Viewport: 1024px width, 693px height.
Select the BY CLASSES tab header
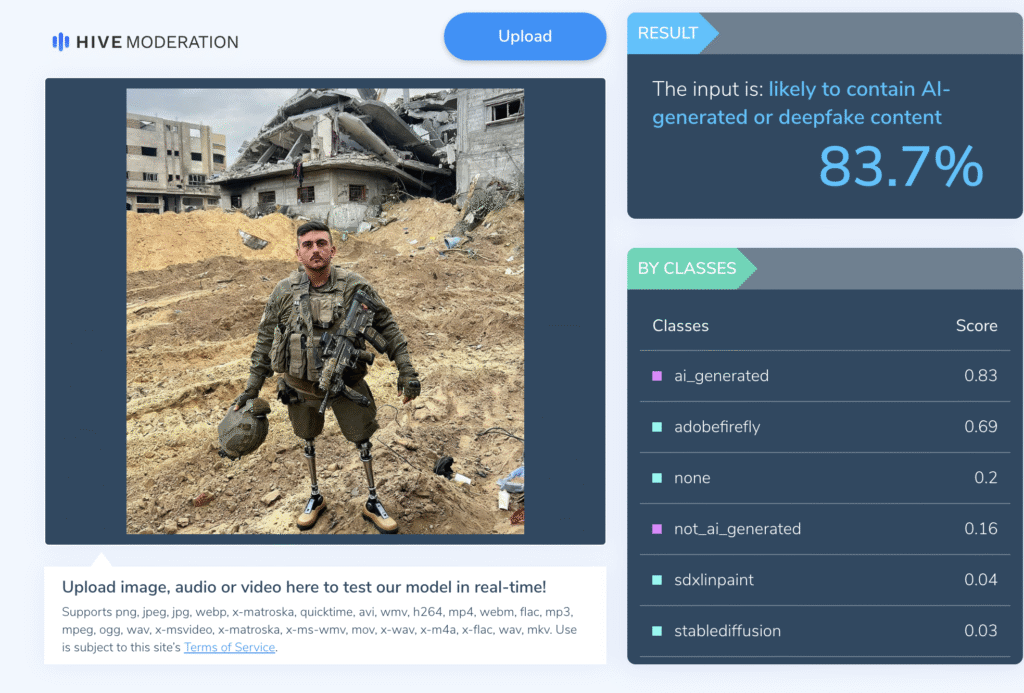tap(690, 268)
